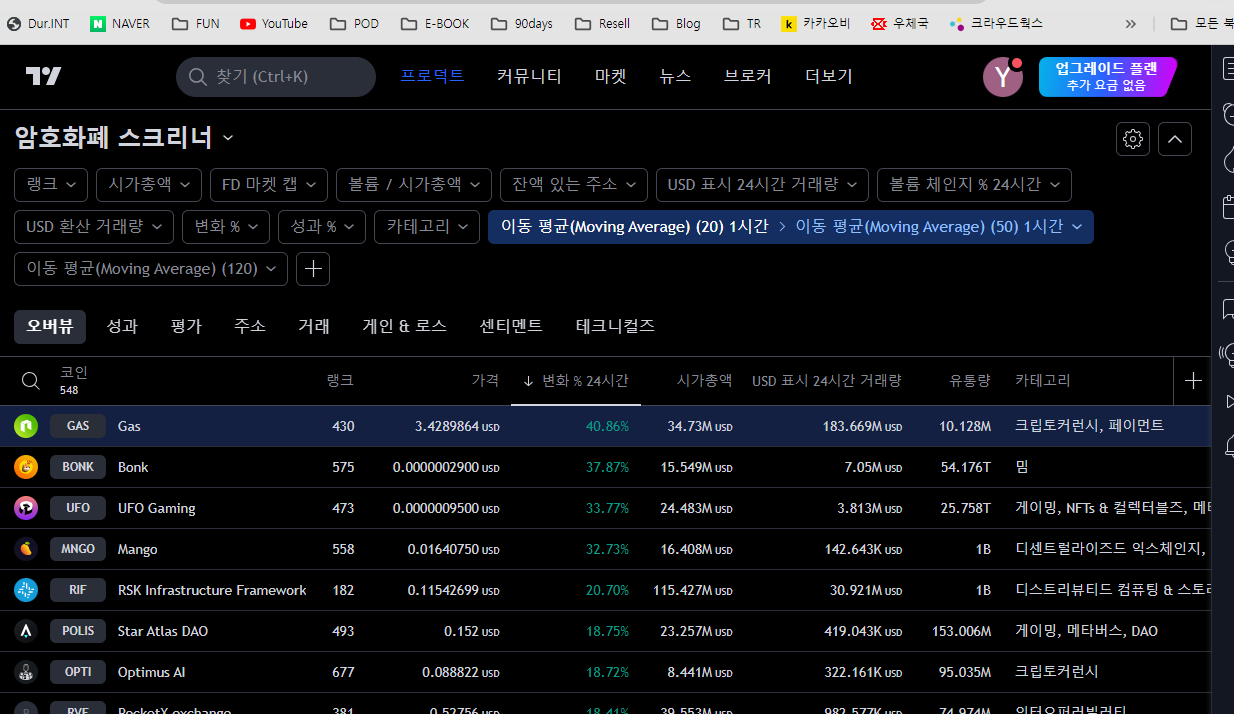Open the NAVER bookmark

click(x=120, y=23)
